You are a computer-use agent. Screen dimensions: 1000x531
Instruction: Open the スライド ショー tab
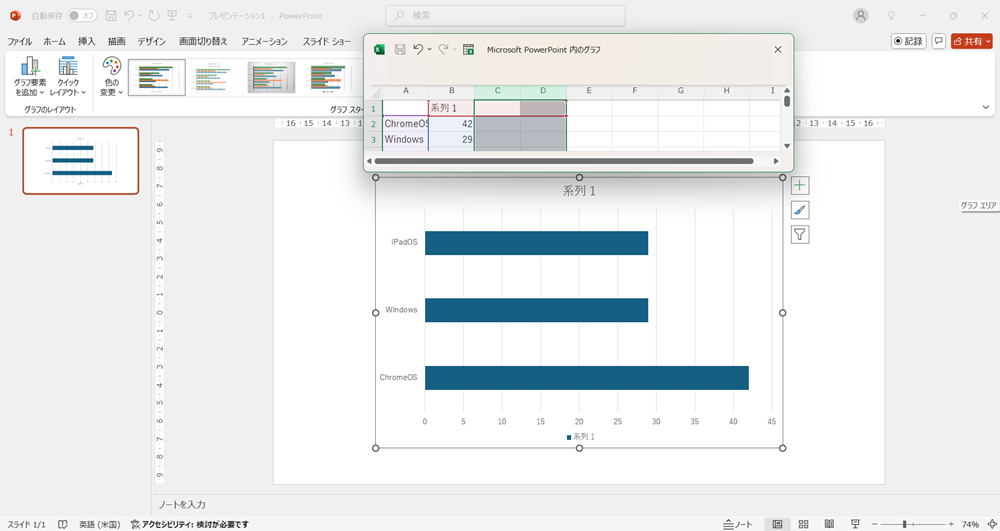coord(327,41)
